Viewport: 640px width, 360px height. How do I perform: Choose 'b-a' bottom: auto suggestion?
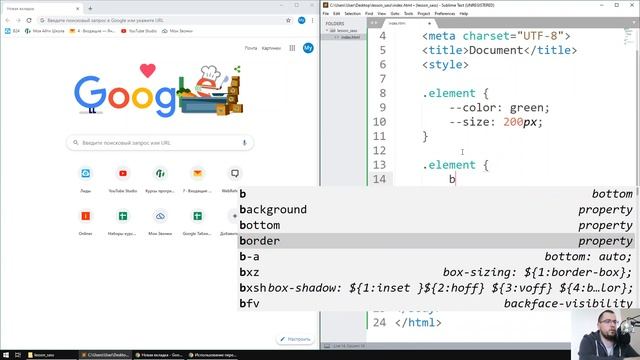coord(436,257)
